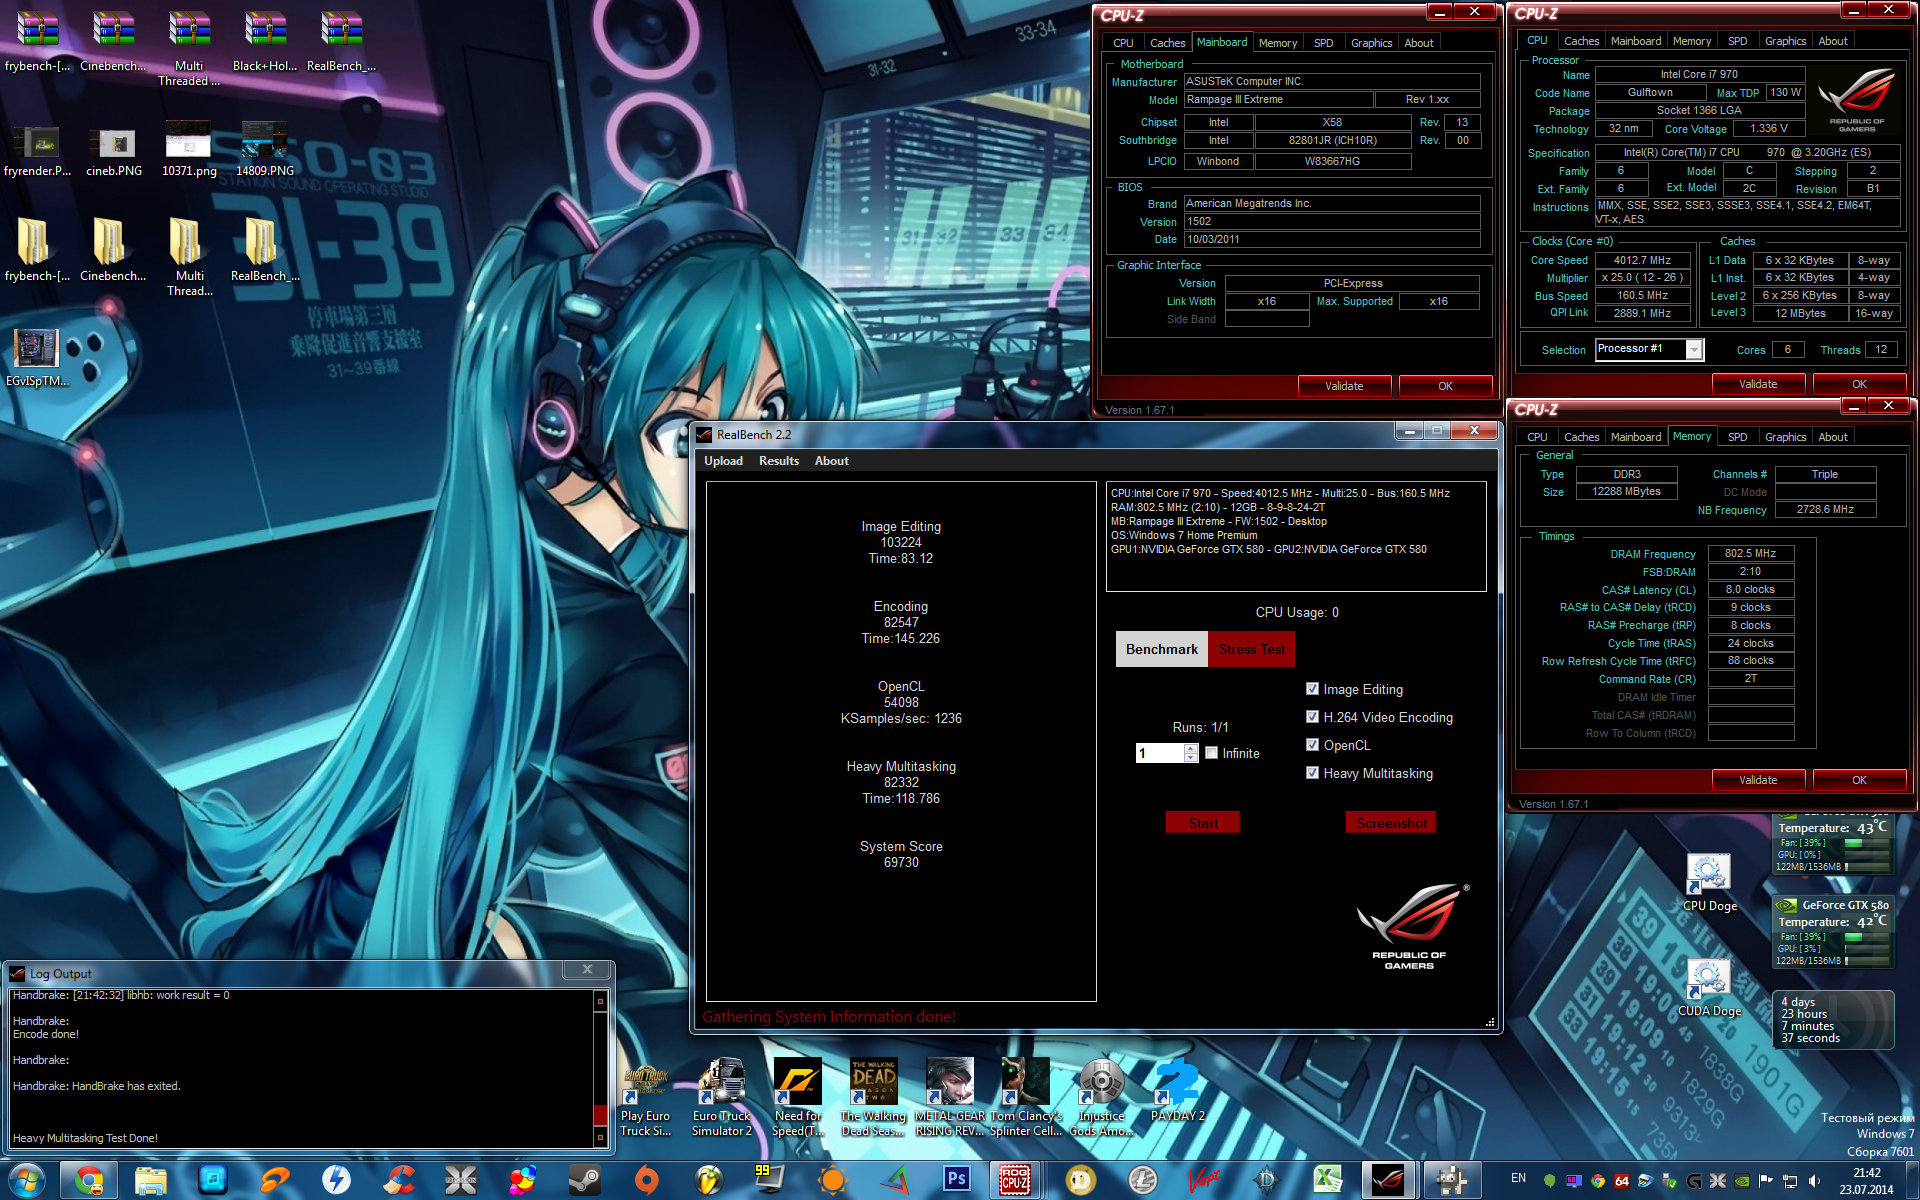Viewport: 1920px width, 1200px height.
Task: Open the Windows Start menu orb
Action: [x=27, y=1180]
